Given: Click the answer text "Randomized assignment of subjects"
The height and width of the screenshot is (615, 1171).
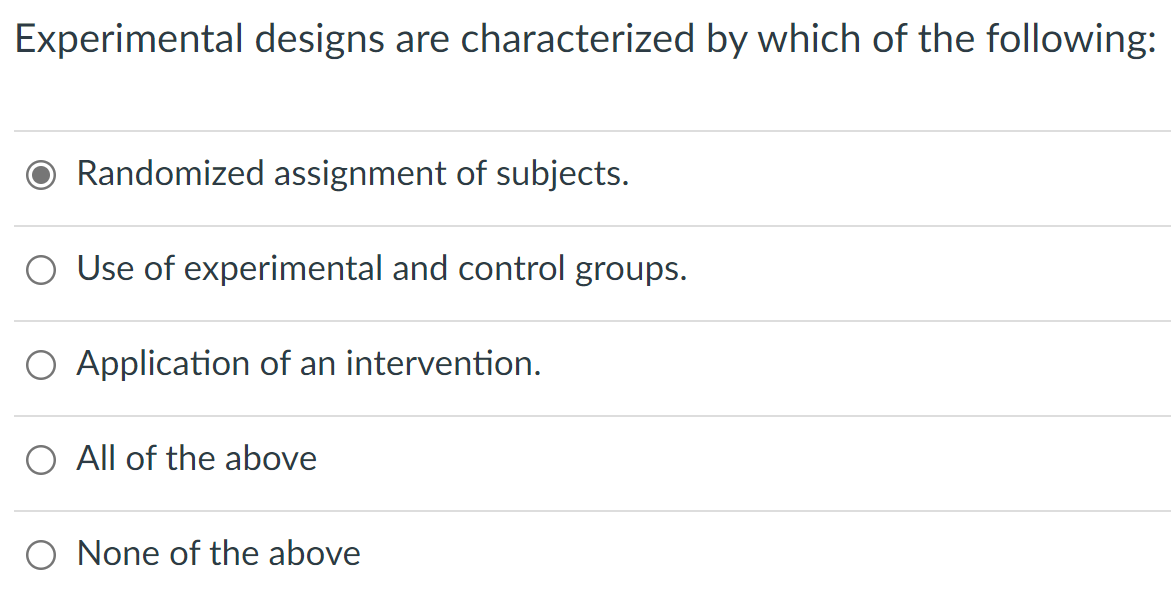Looking at the screenshot, I should 352,174.
